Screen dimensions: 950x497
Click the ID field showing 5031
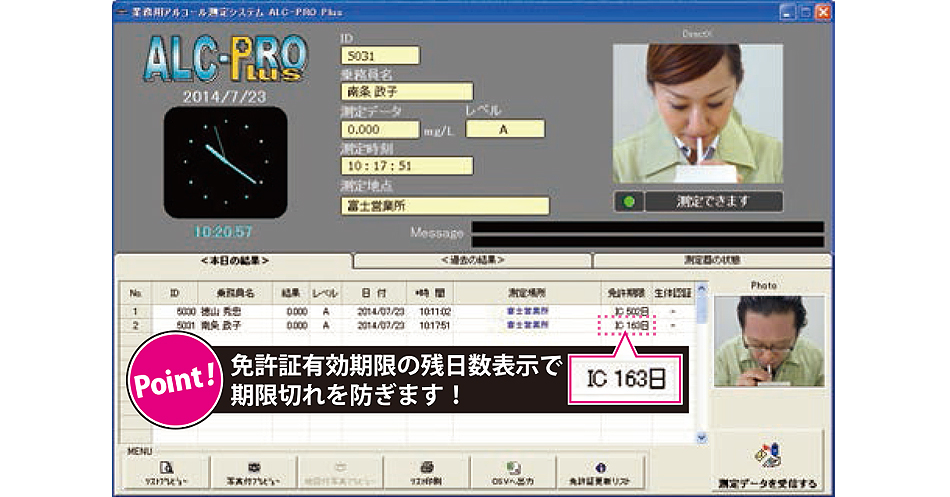coord(380,56)
